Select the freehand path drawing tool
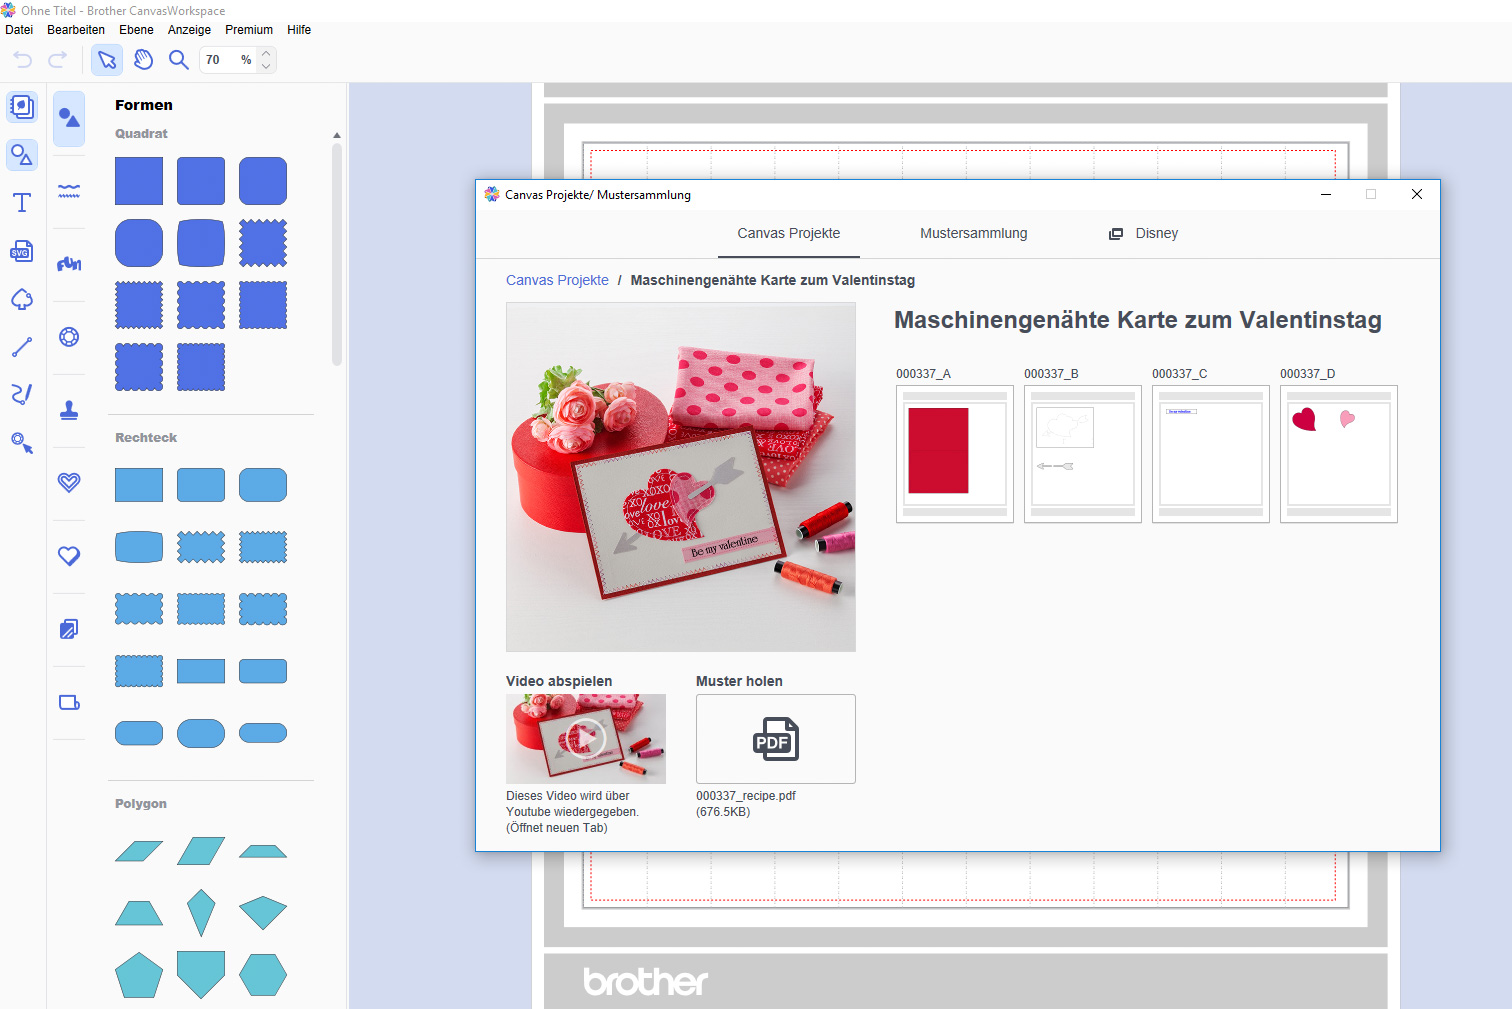1512x1009 pixels. pyautogui.click(x=21, y=394)
